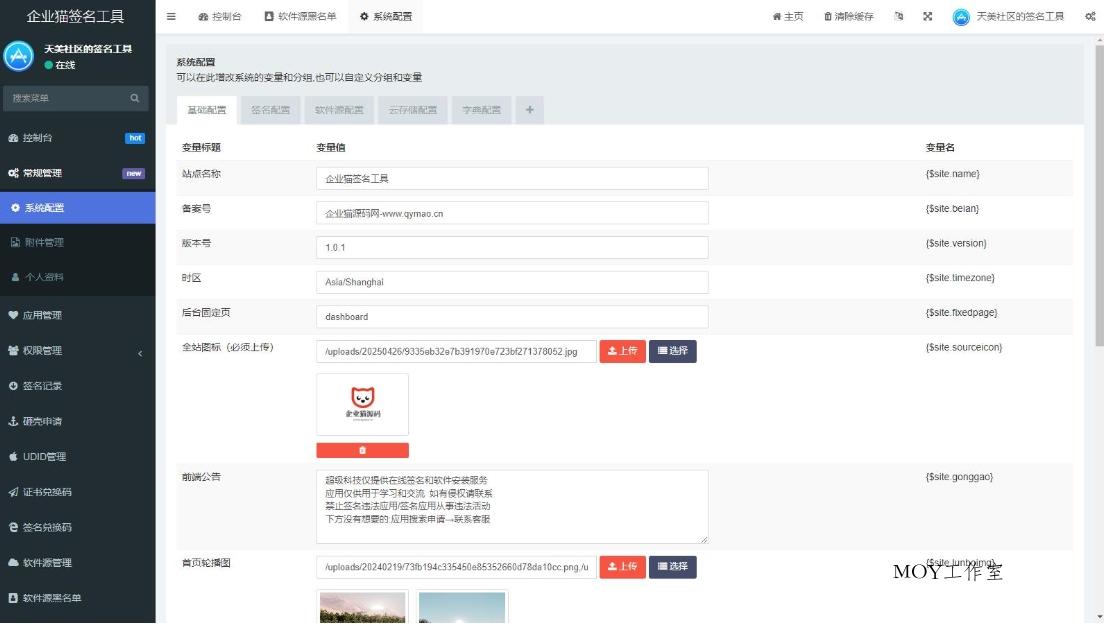Open 控制台 from the top navigation

pos(219,16)
